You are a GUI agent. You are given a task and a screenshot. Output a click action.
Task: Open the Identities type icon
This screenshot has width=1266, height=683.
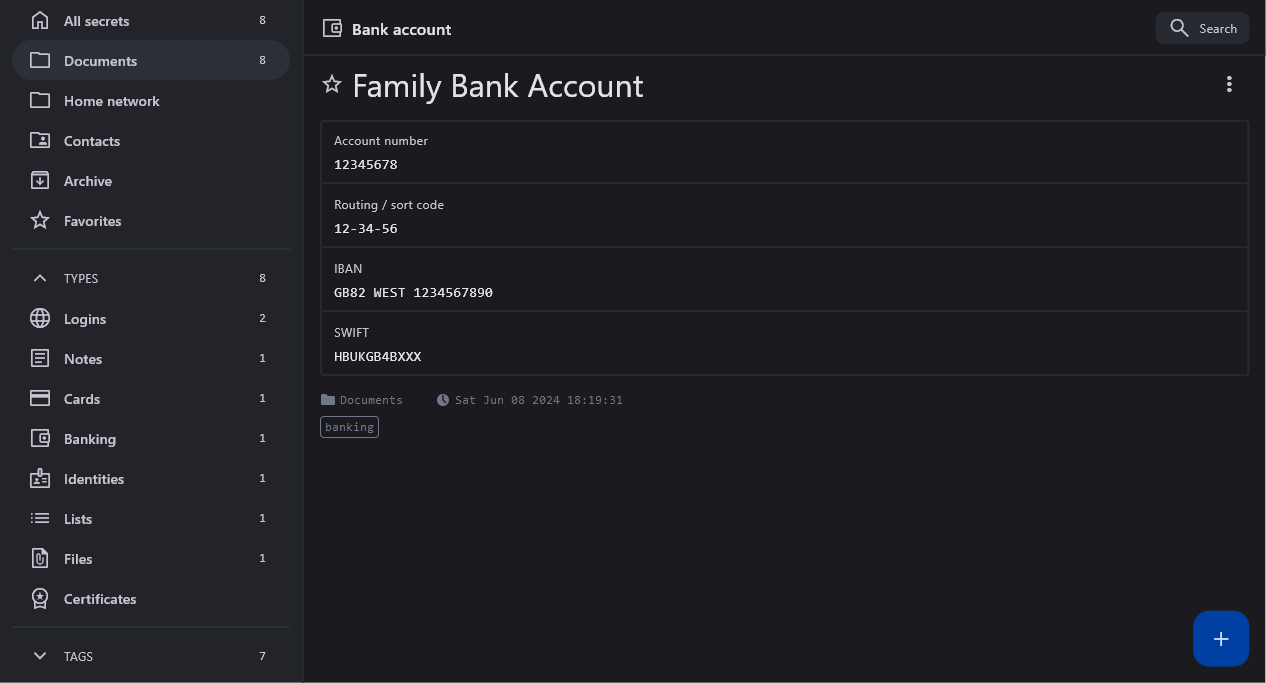pos(40,479)
